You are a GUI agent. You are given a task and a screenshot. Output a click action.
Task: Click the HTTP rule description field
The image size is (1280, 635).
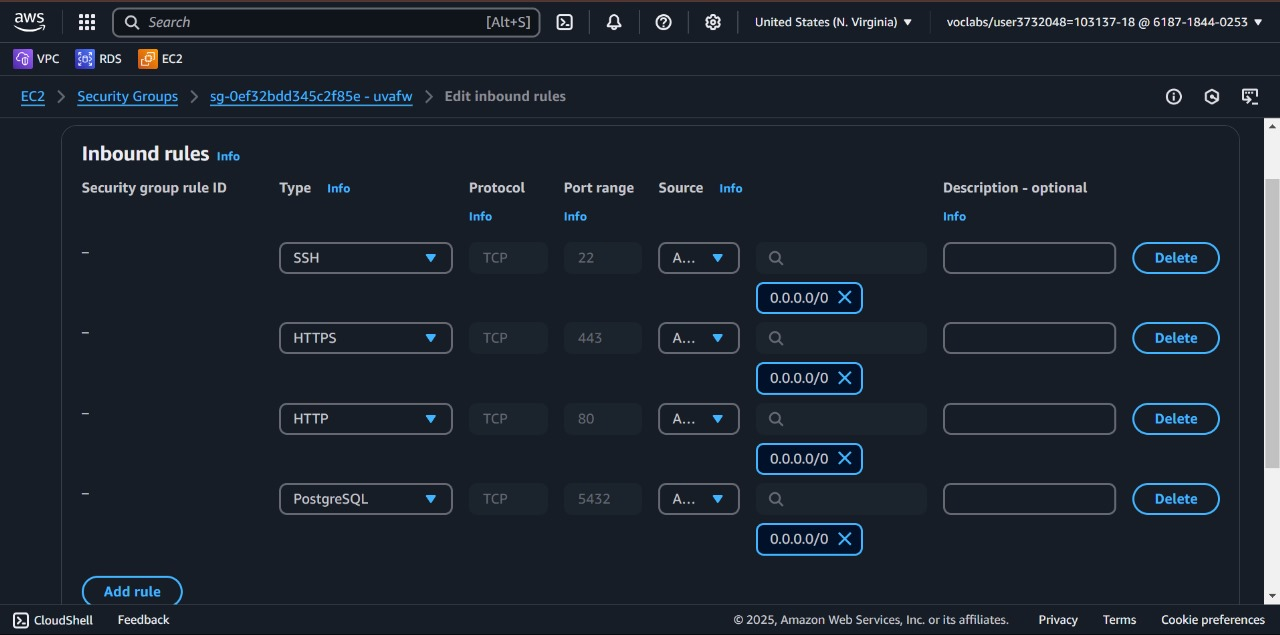tap(1029, 419)
